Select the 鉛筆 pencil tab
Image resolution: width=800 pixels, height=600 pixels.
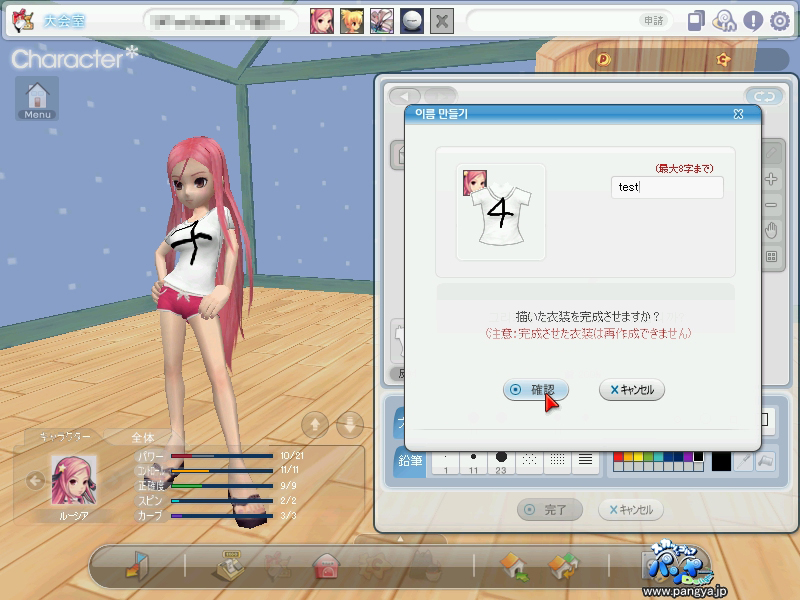(410, 461)
